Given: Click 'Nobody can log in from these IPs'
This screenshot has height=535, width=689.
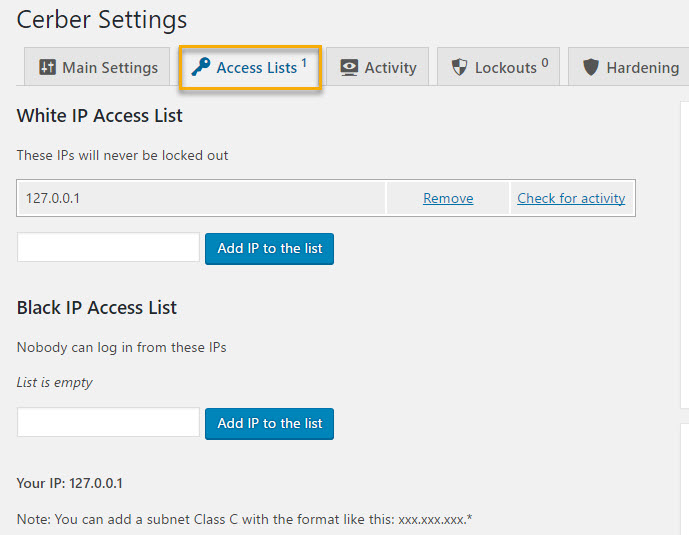Looking at the screenshot, I should pyautogui.click(x=121, y=347).
